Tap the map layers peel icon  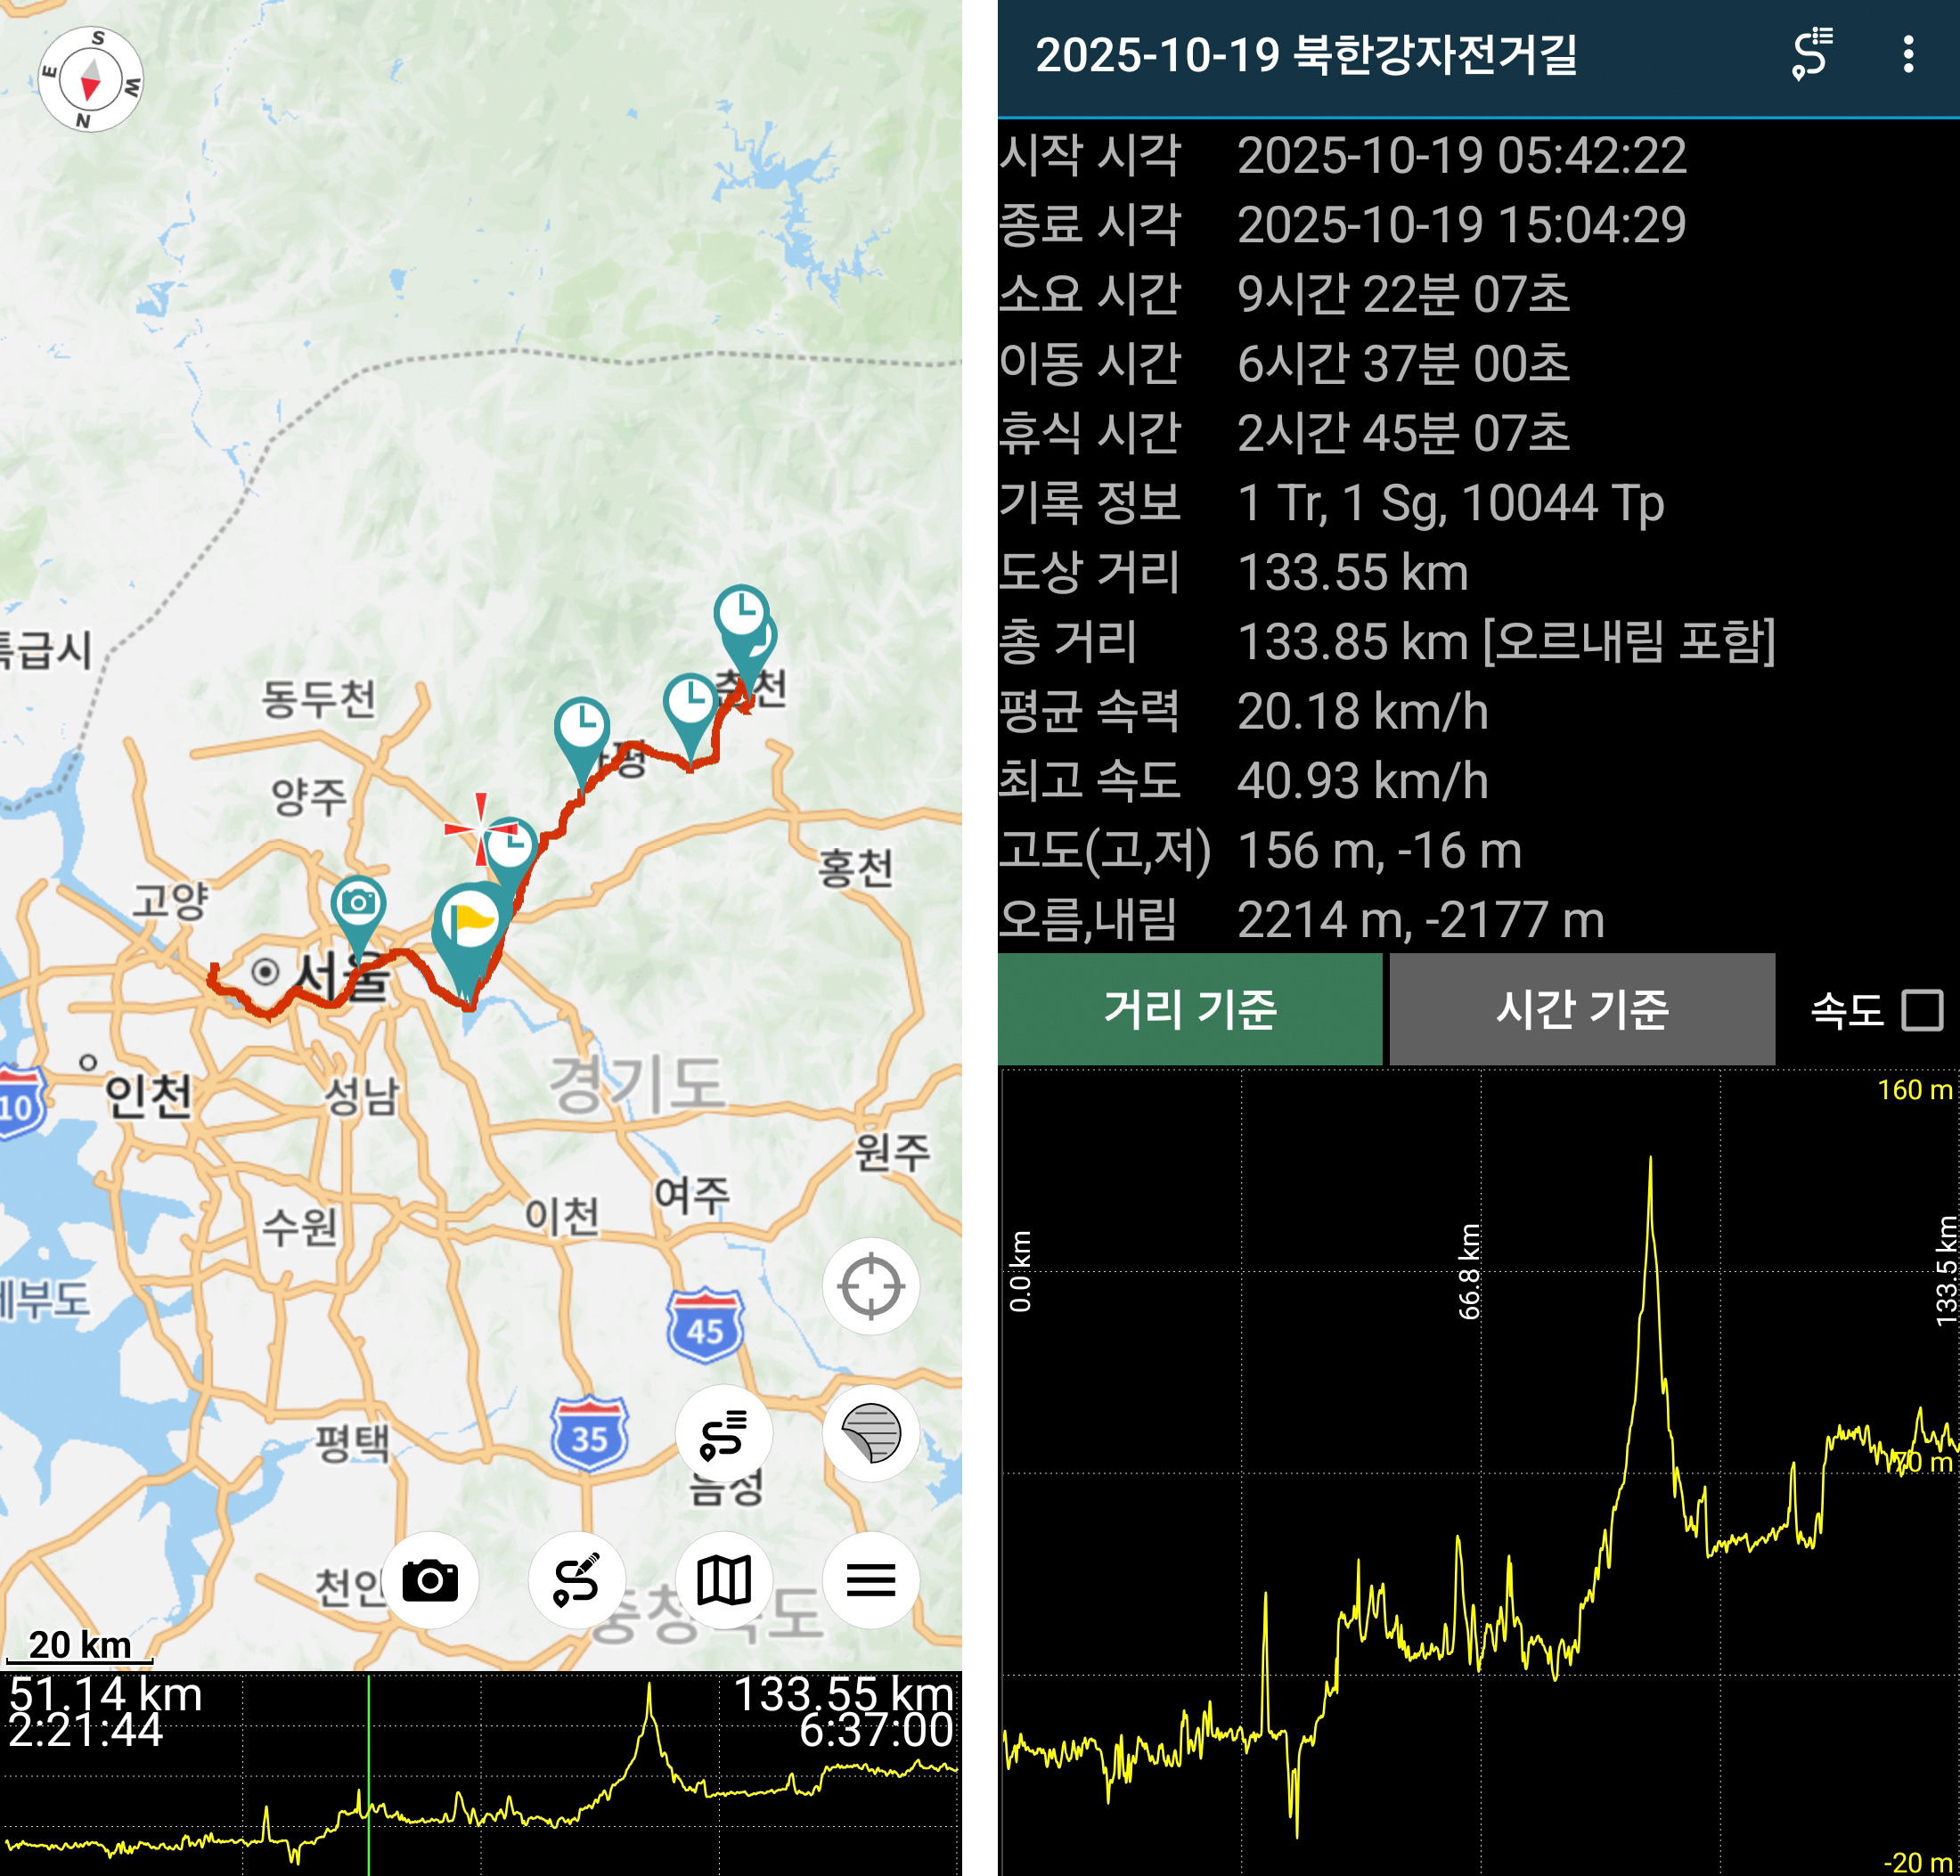(x=870, y=1434)
